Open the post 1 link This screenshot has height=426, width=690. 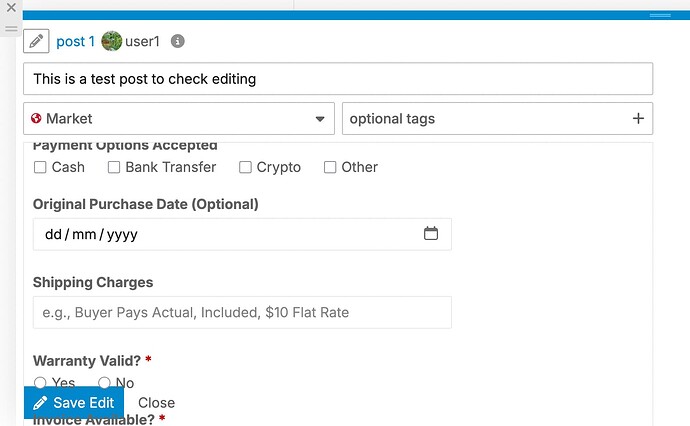tap(75, 41)
